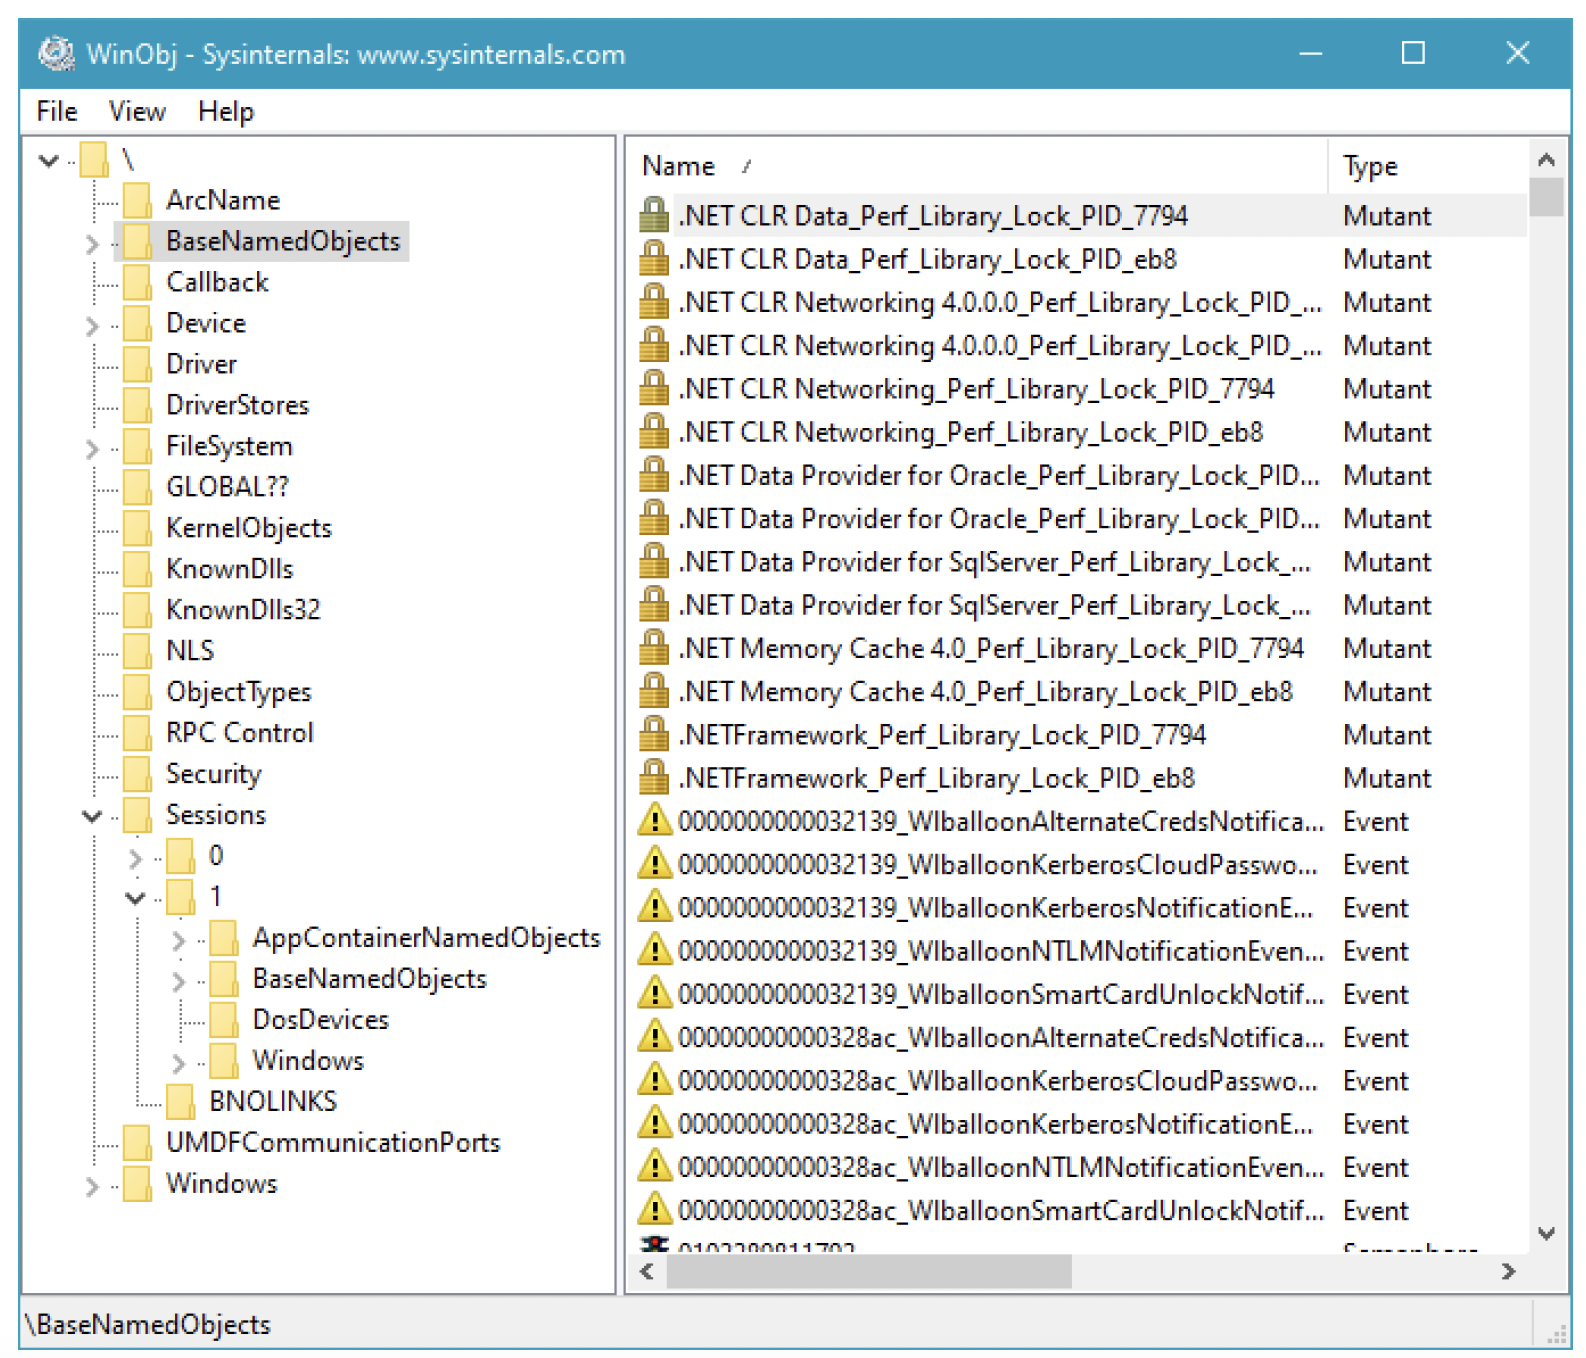Click the WinObj application icon in title bar
Image resolution: width=1586 pixels, height=1358 pixels.
pyautogui.click(x=56, y=53)
